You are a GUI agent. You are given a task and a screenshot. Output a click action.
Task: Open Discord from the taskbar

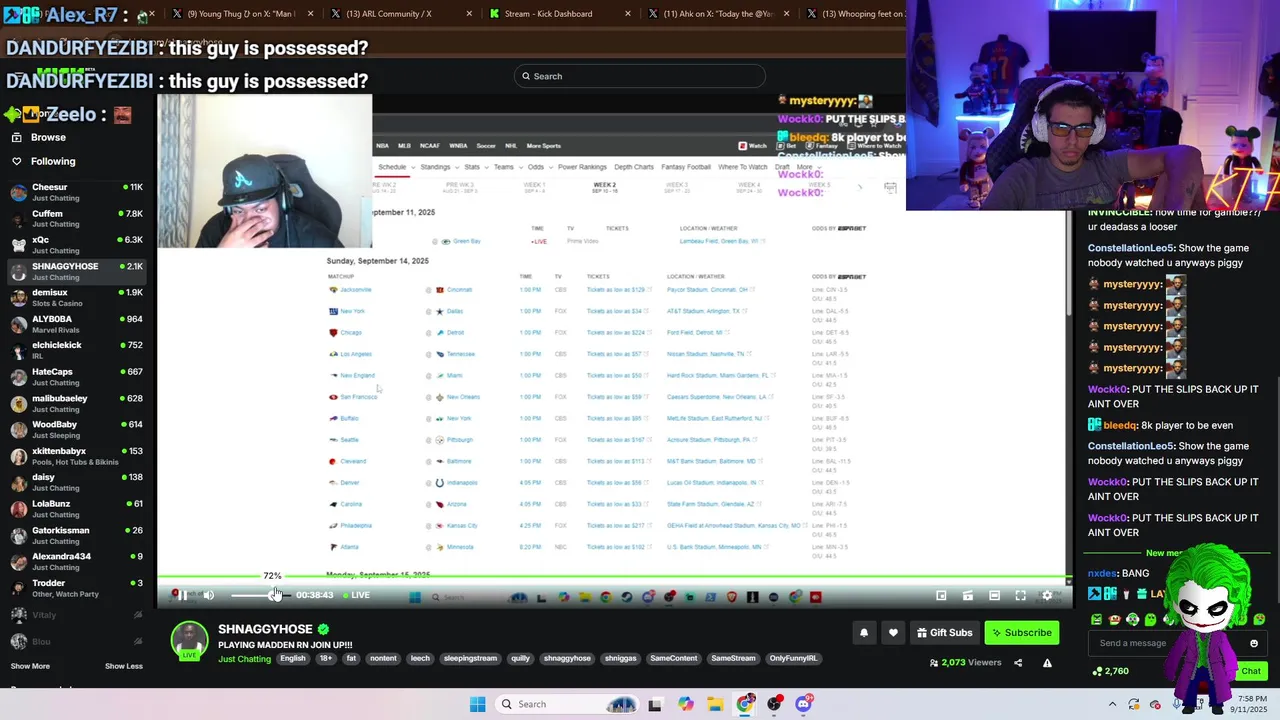coord(804,704)
